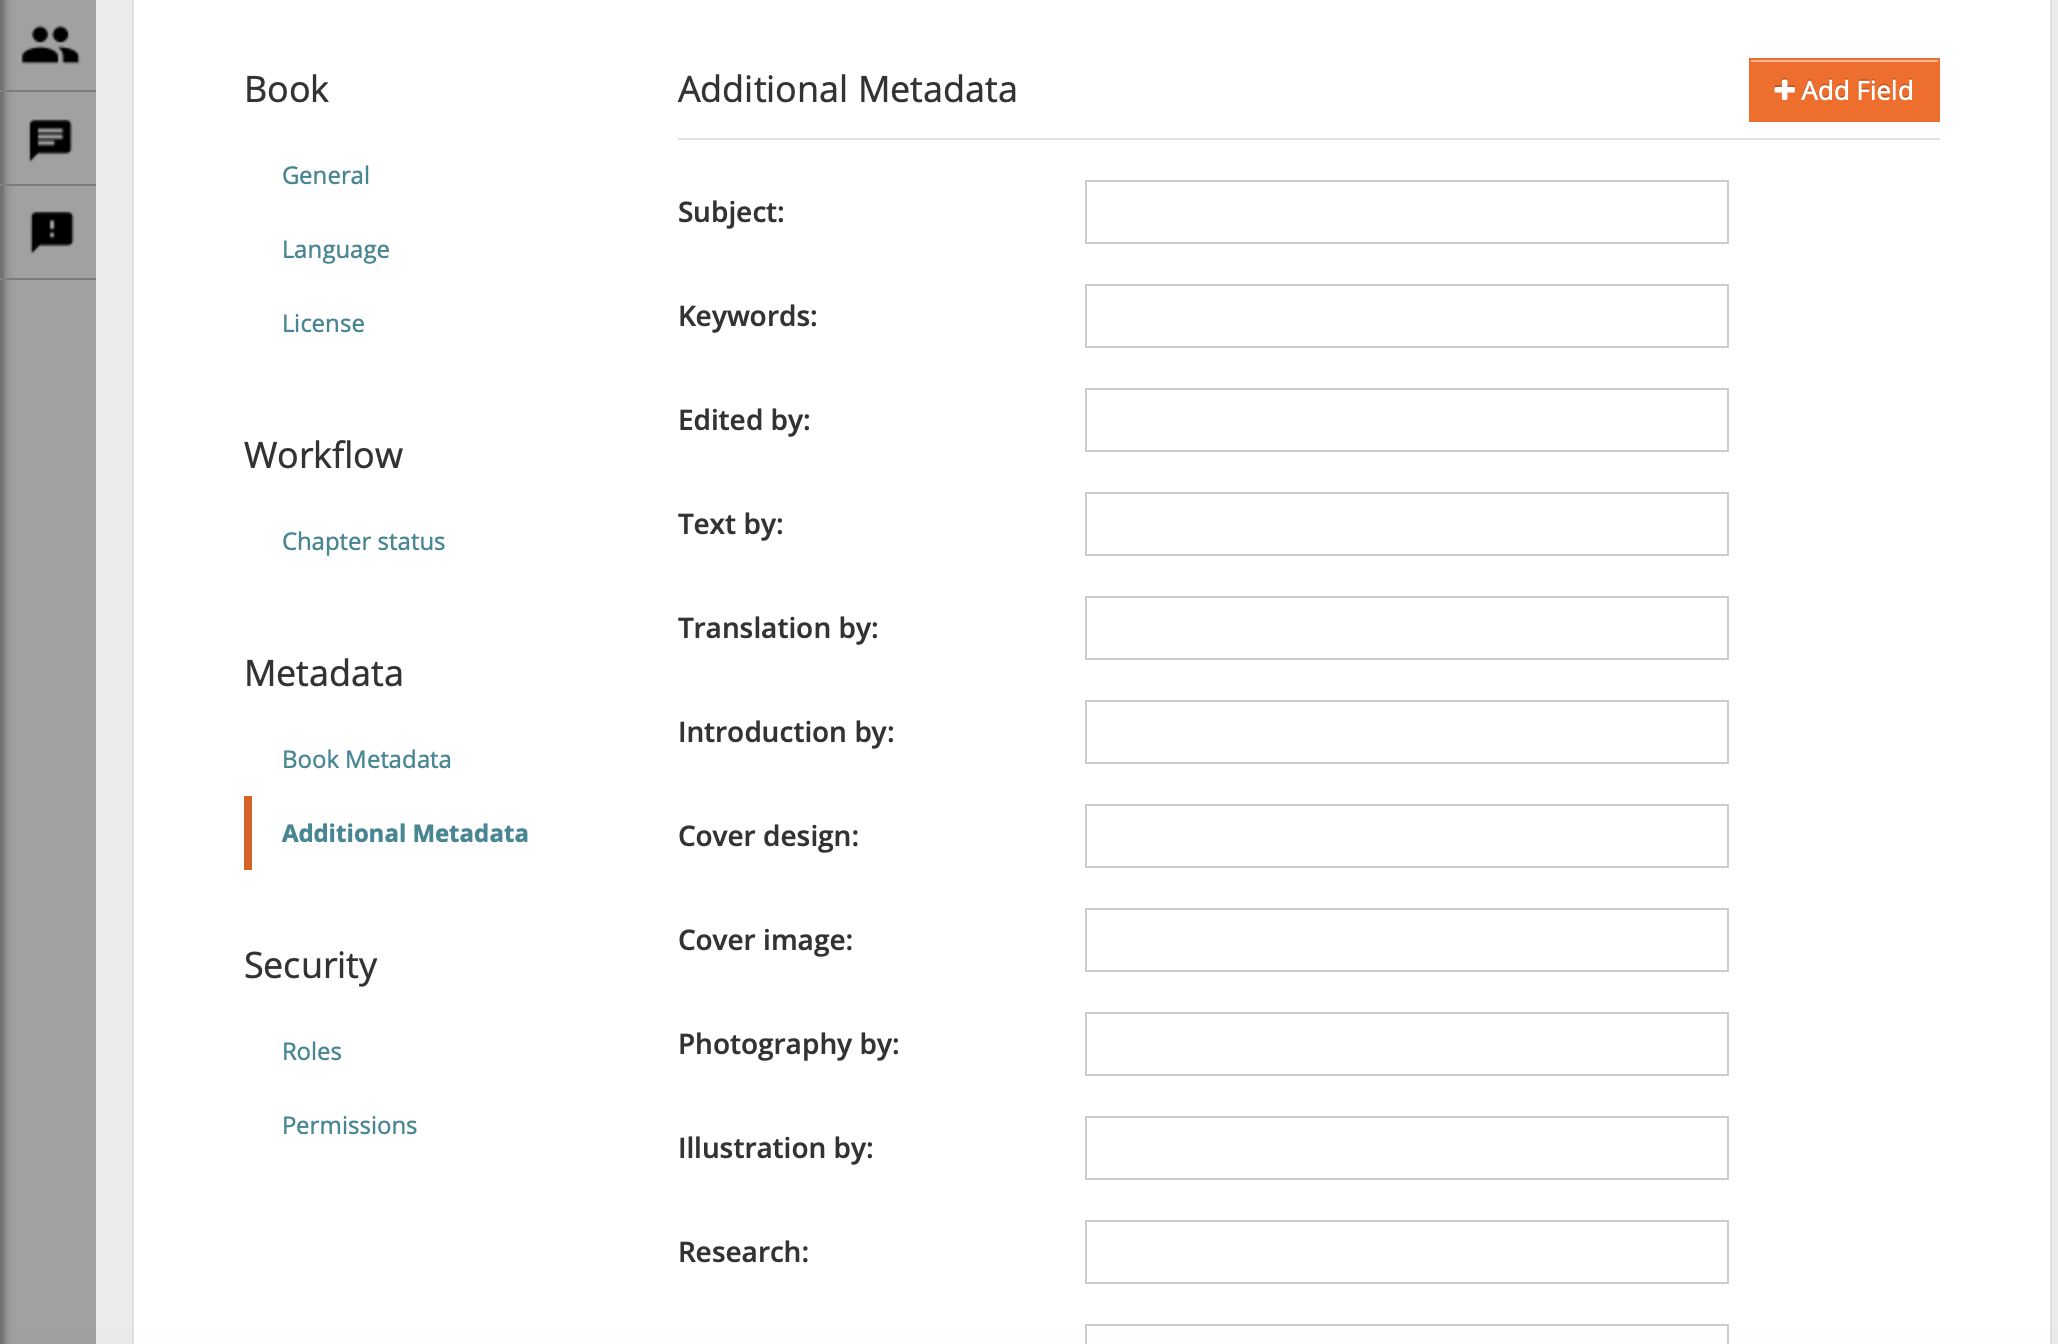This screenshot has width=2058, height=1344.
Task: Click the Translation by input
Action: pos(1407,628)
